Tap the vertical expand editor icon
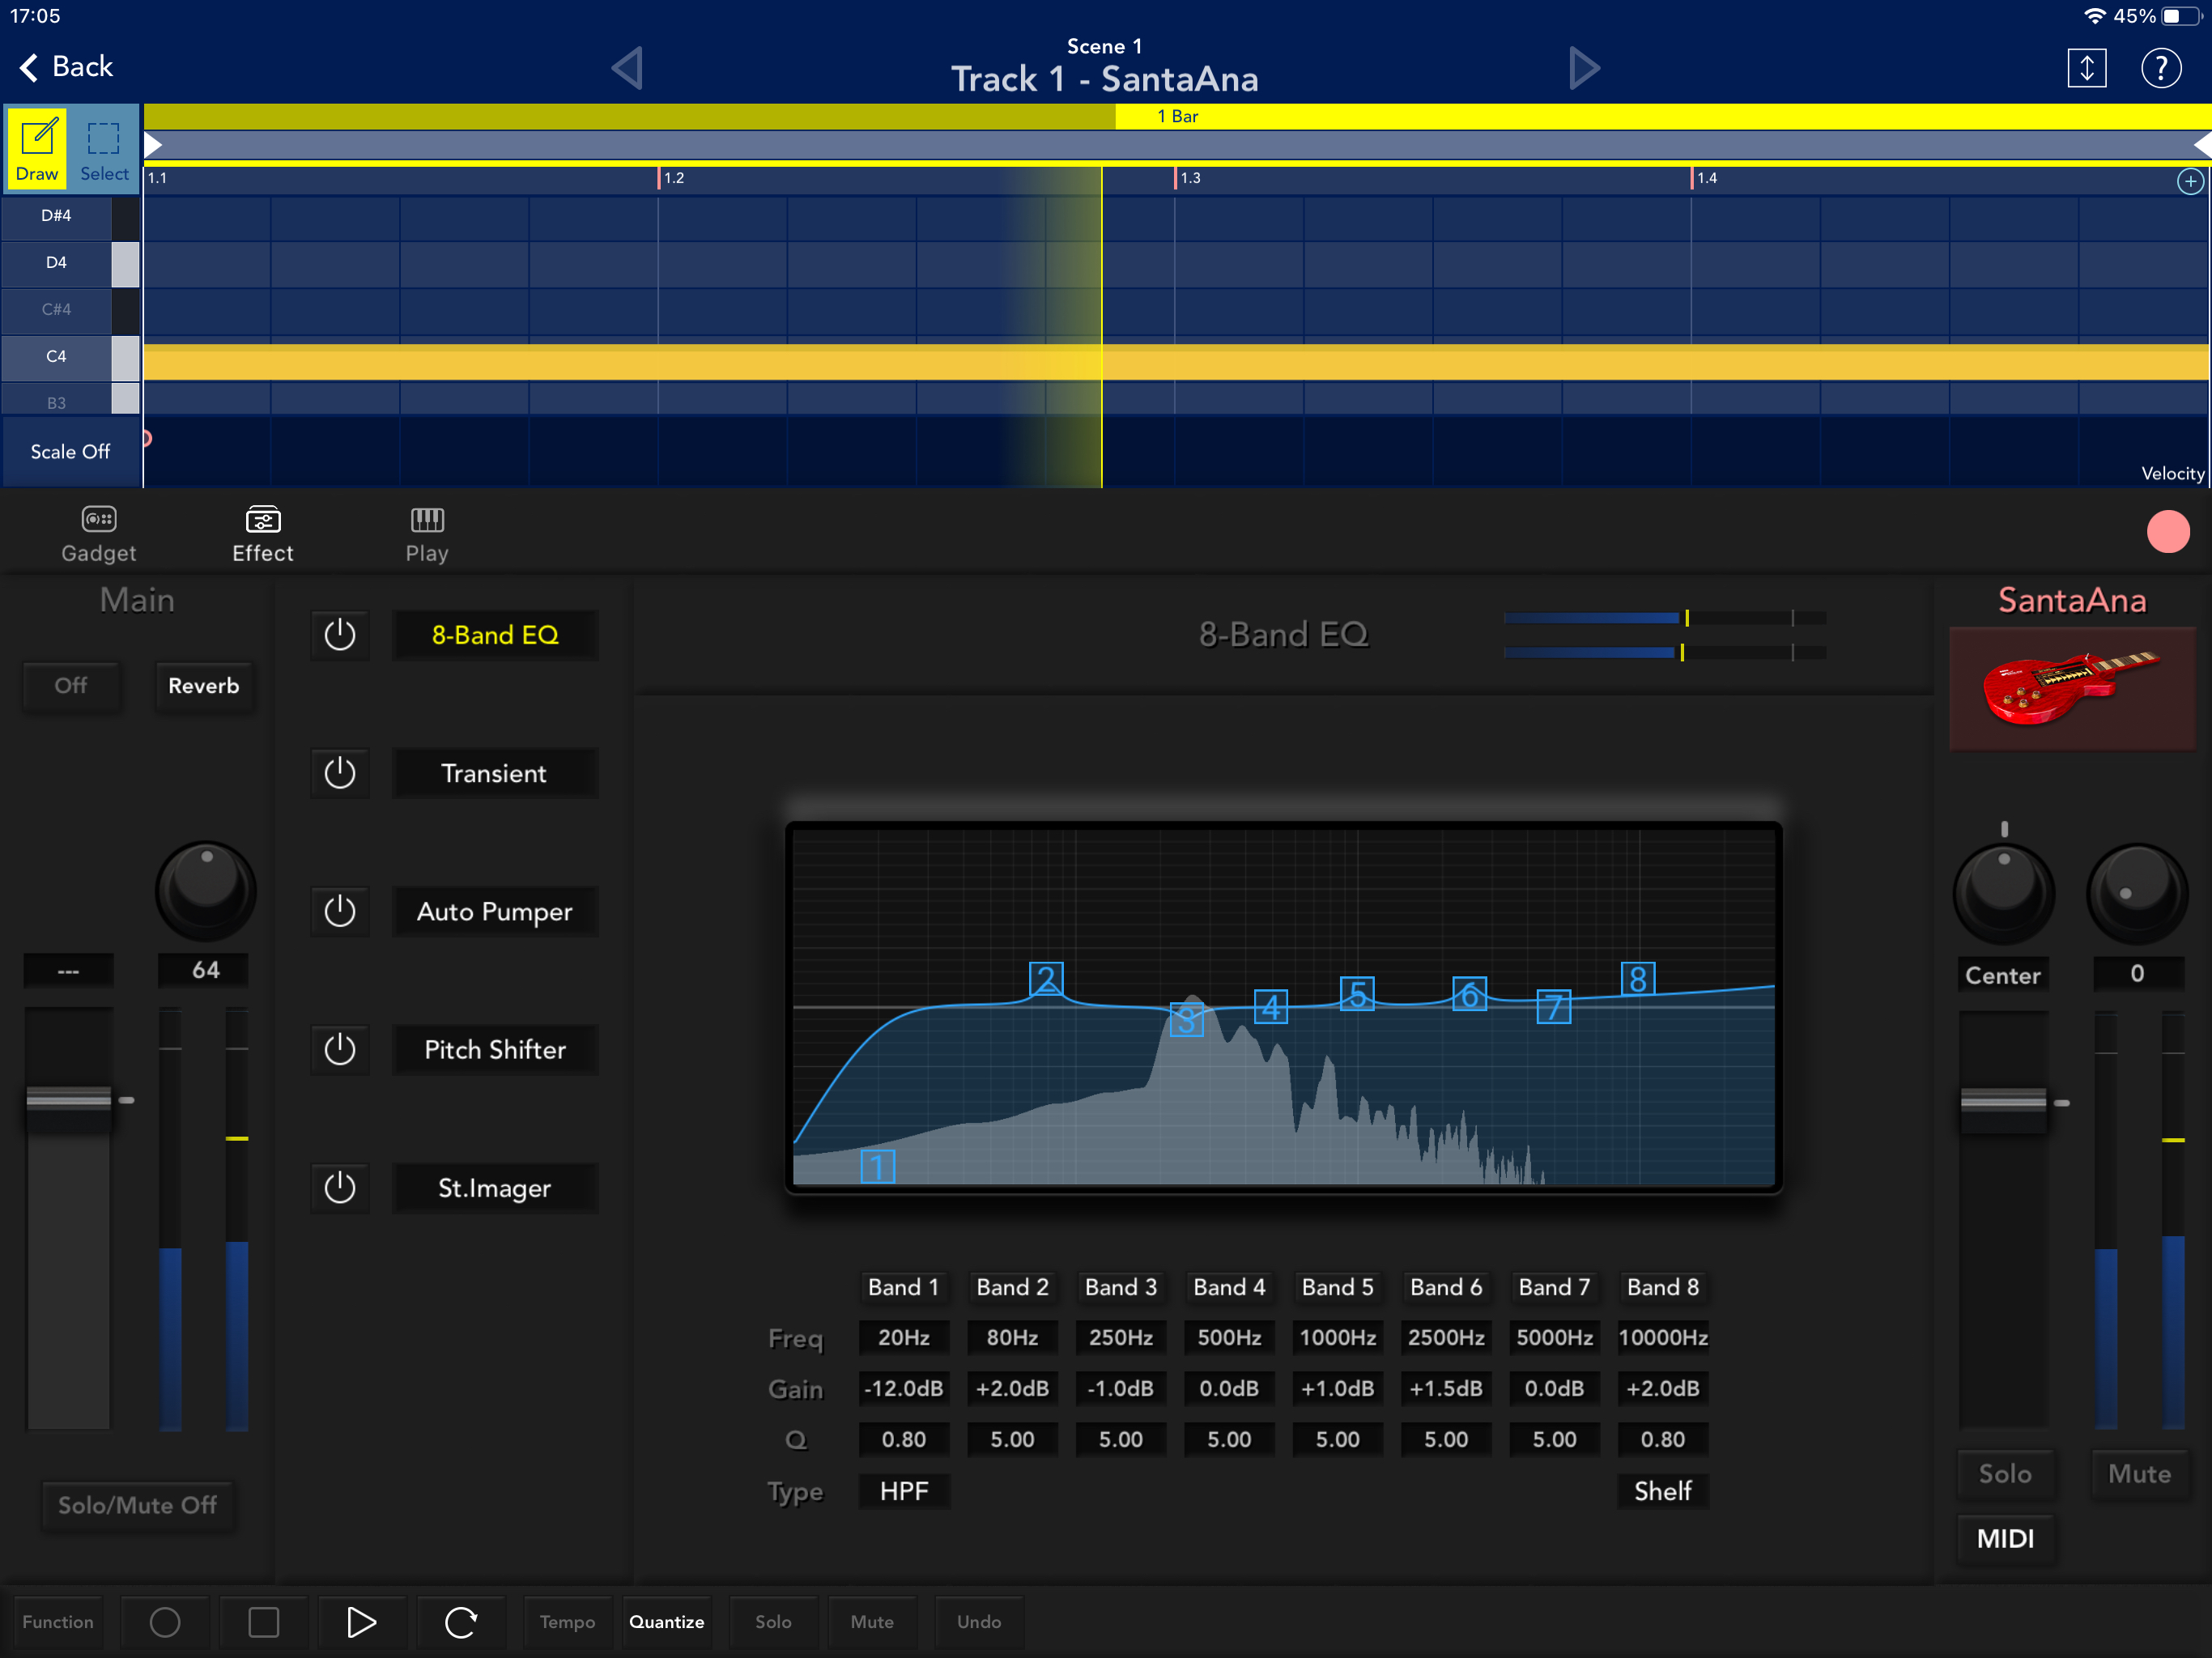This screenshot has width=2212, height=1658. coord(2087,68)
